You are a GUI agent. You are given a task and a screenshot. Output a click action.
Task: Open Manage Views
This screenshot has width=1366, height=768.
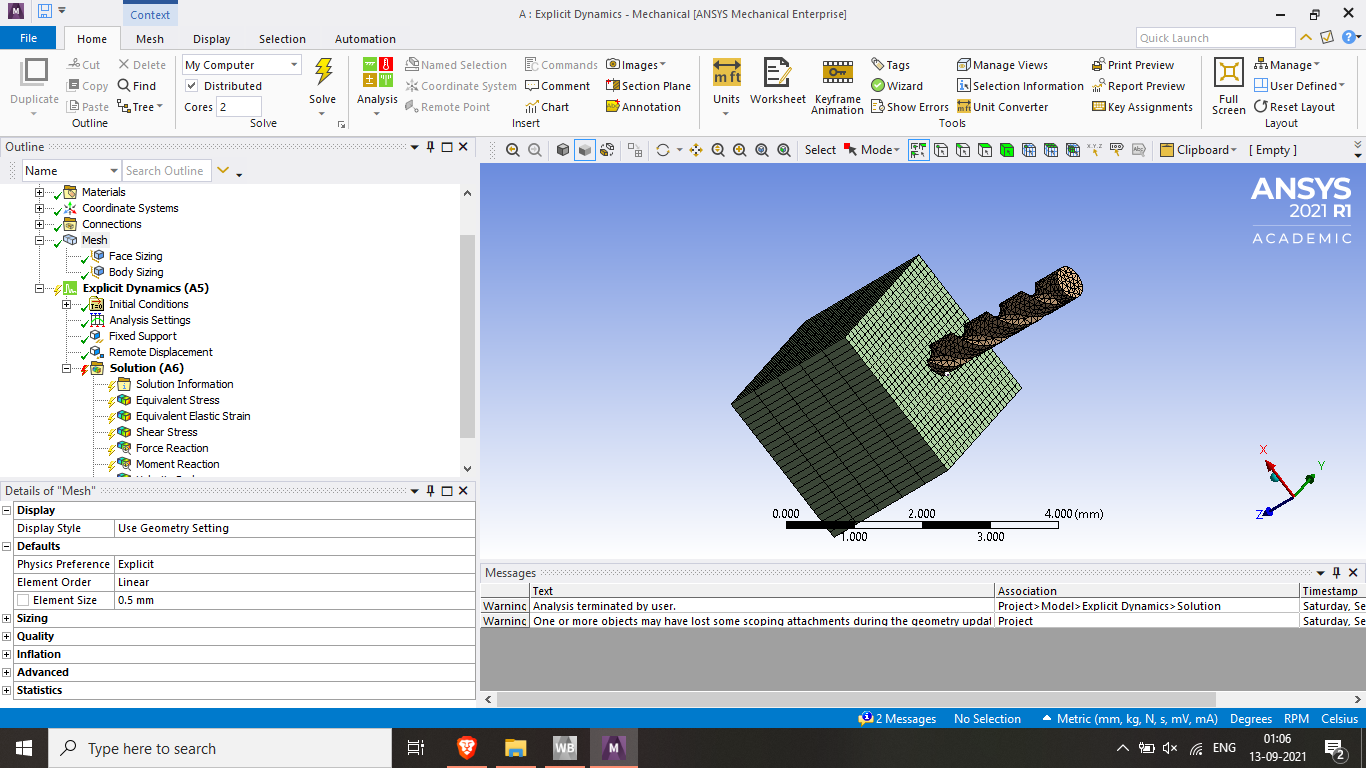1002,65
